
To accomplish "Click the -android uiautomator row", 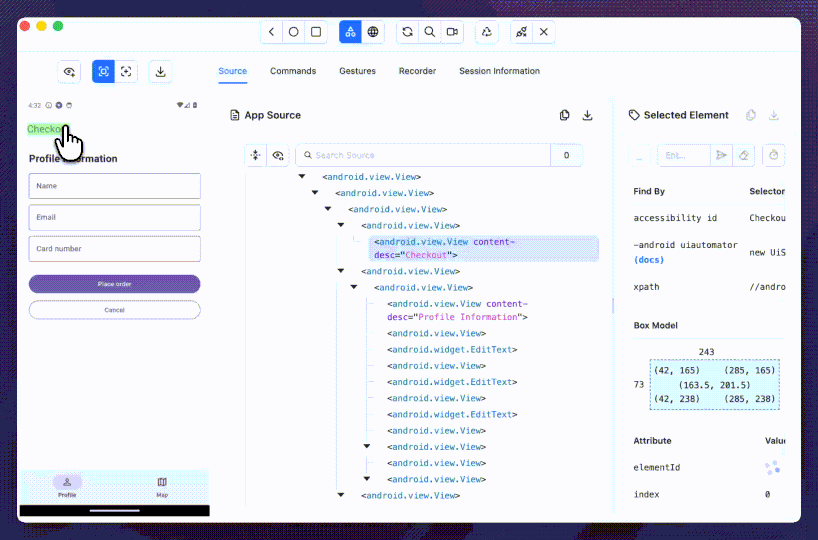I will coord(708,253).
